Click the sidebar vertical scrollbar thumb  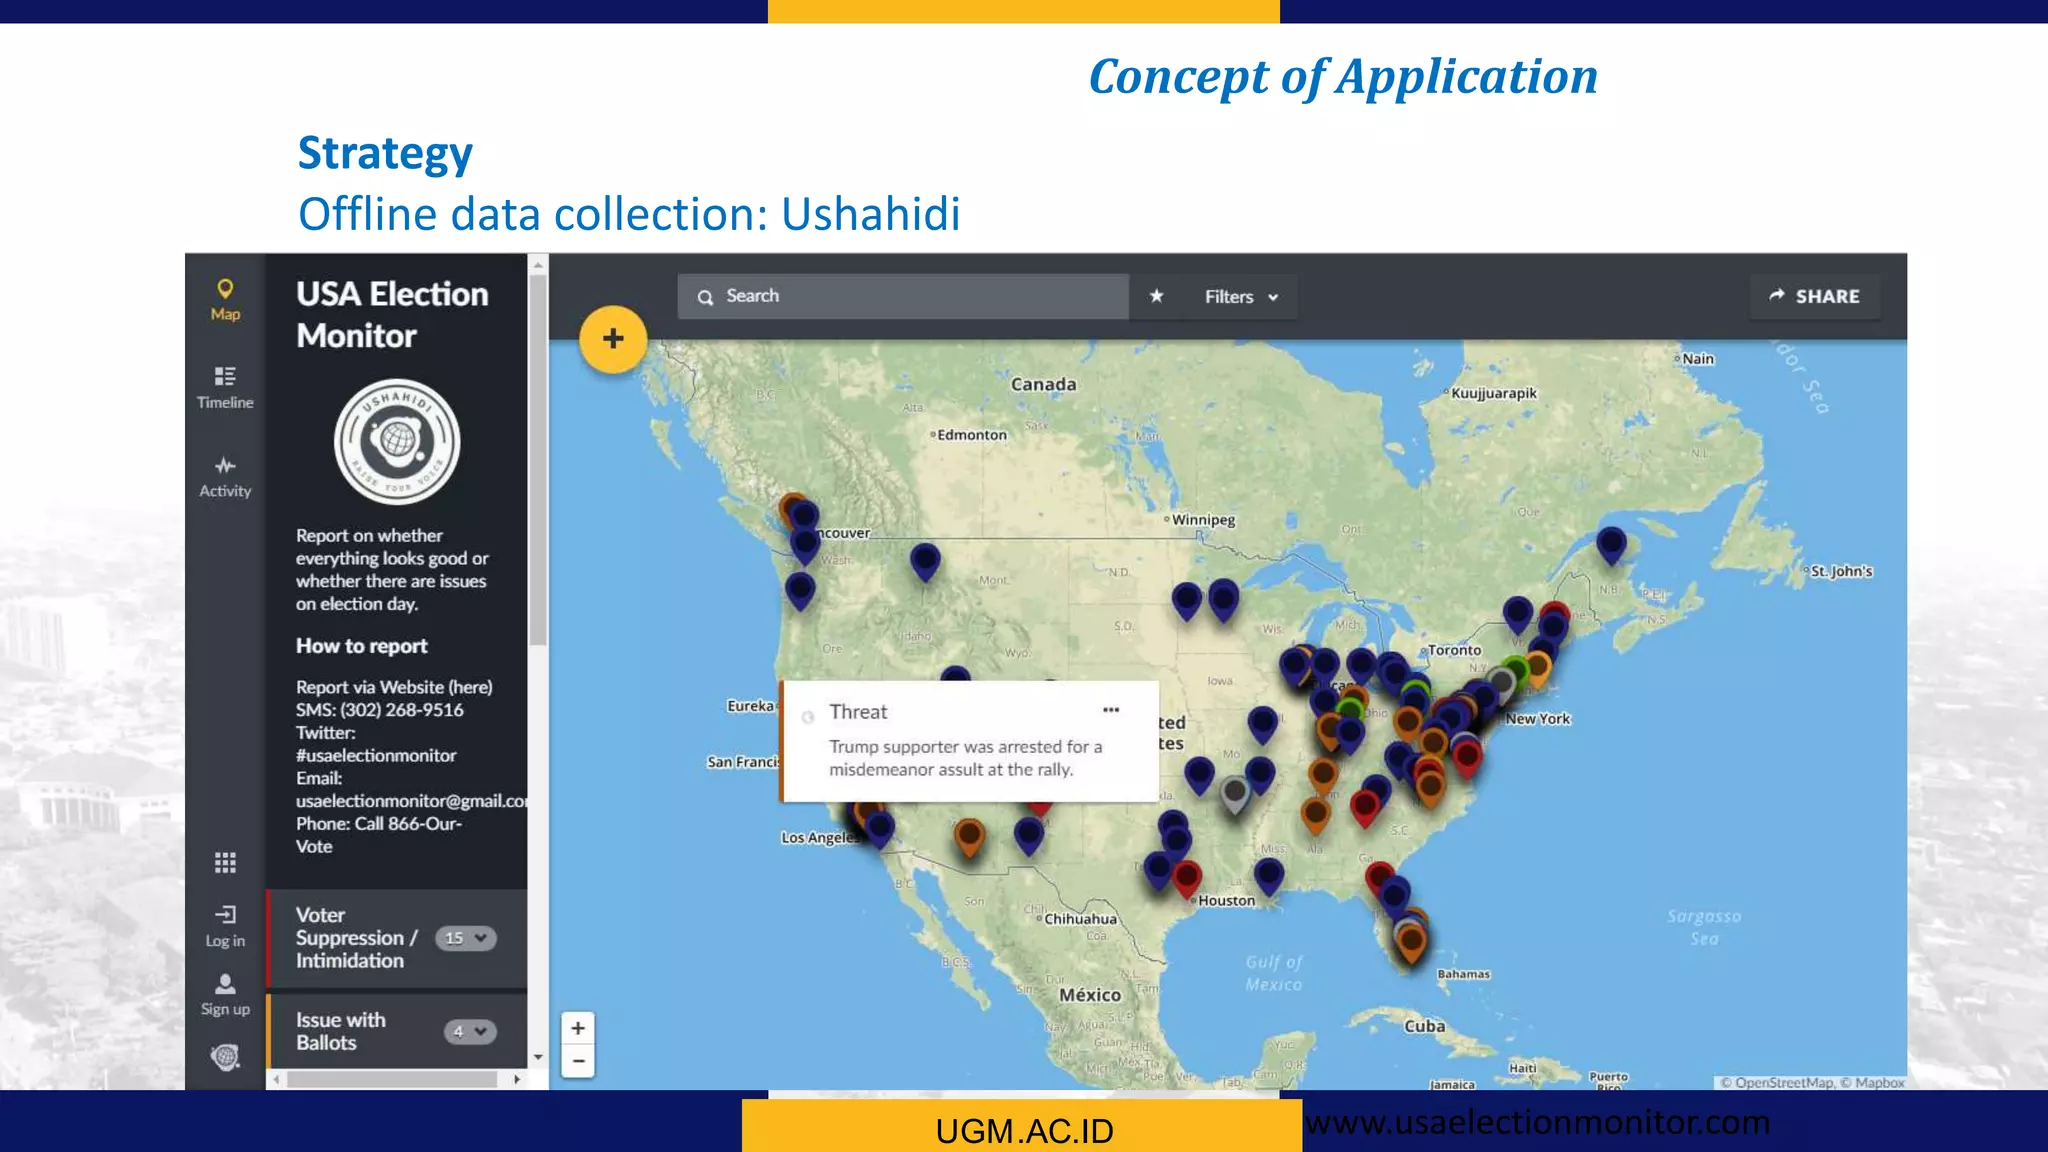point(538,460)
